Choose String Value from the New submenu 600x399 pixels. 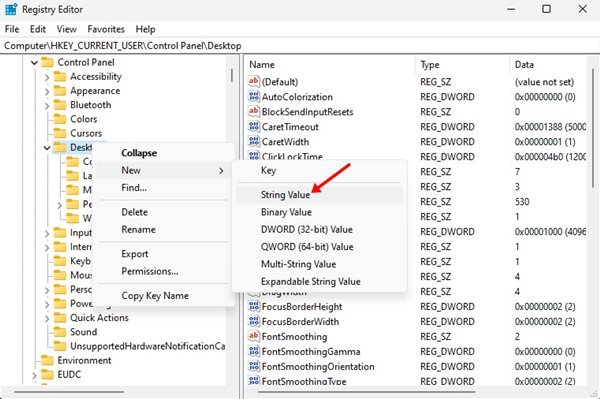coord(319,195)
